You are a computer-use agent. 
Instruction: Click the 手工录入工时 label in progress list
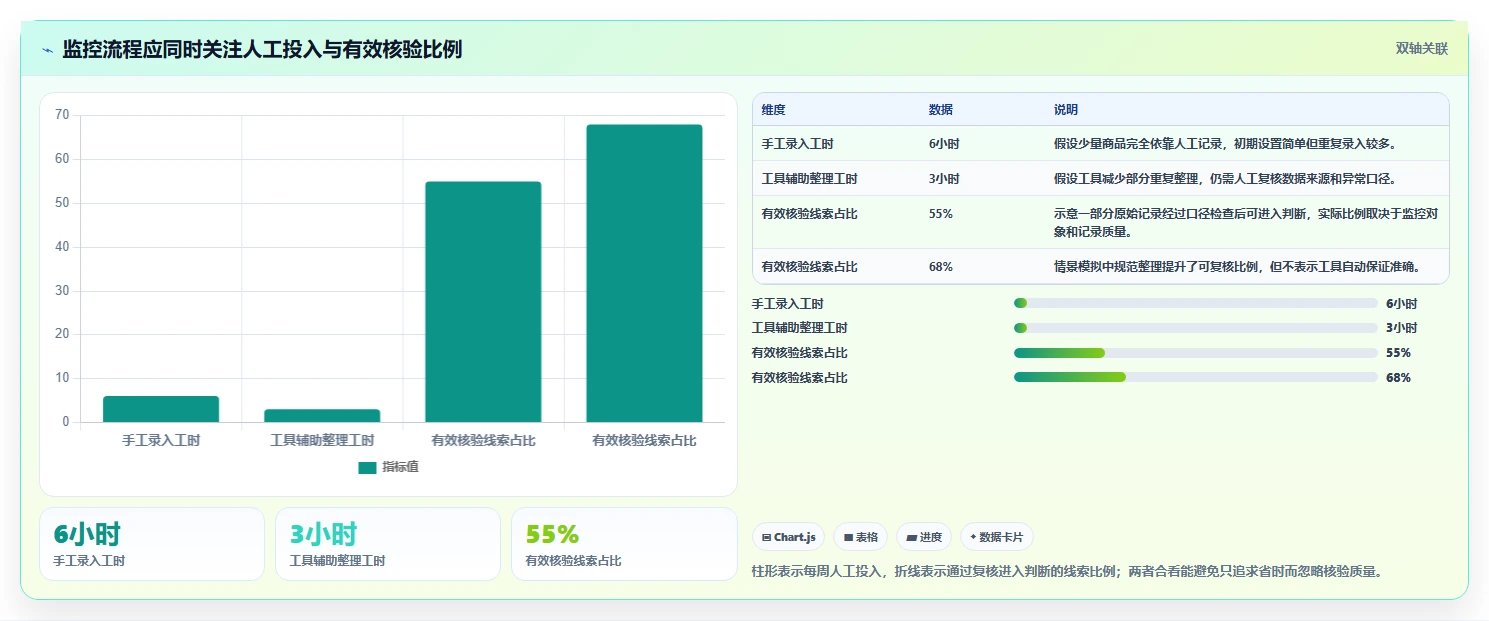click(788, 304)
